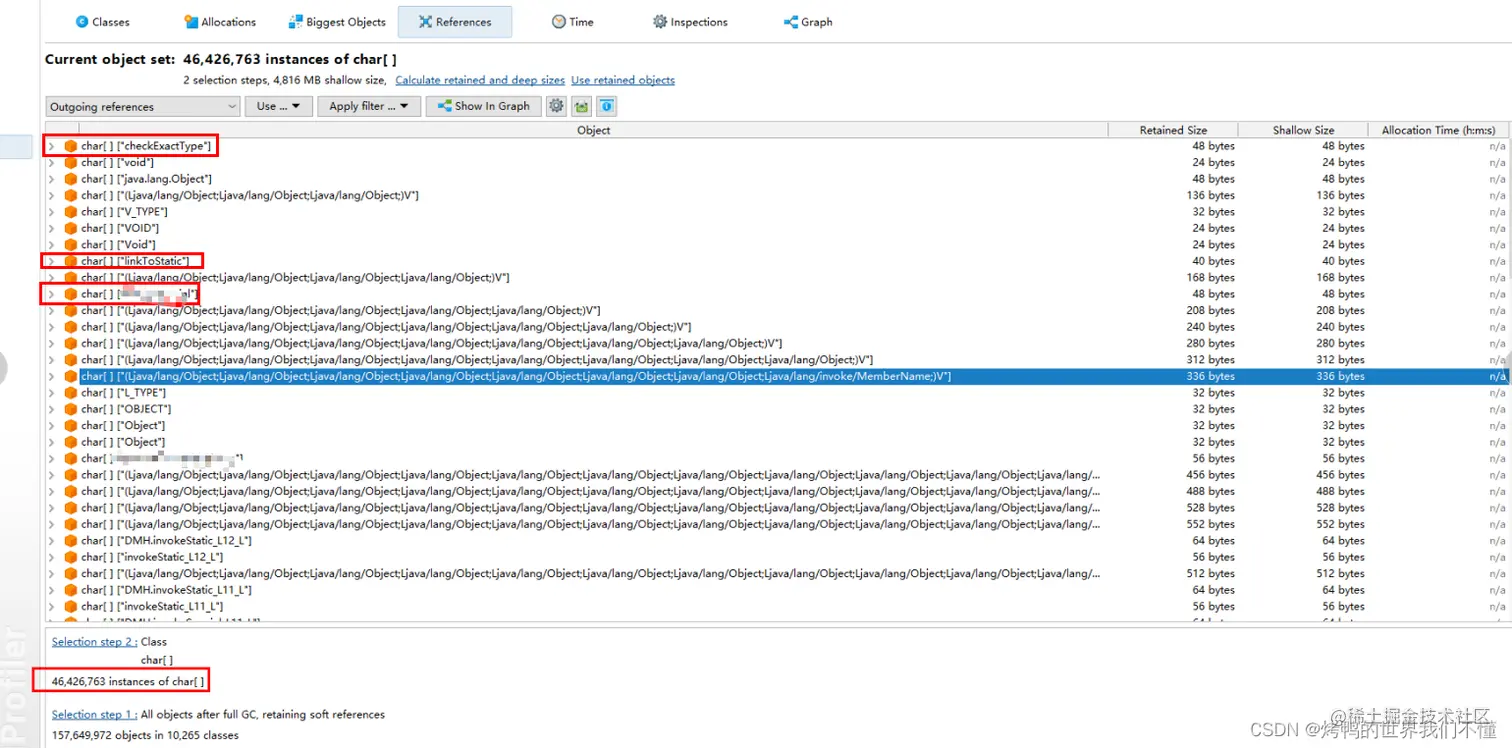
Task: Sort by Retained Size column header
Action: click(x=1173, y=130)
